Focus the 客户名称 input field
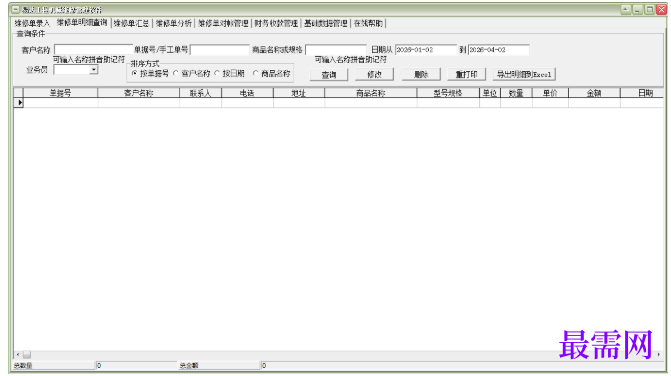The height and width of the screenshot is (376, 671). [93, 50]
